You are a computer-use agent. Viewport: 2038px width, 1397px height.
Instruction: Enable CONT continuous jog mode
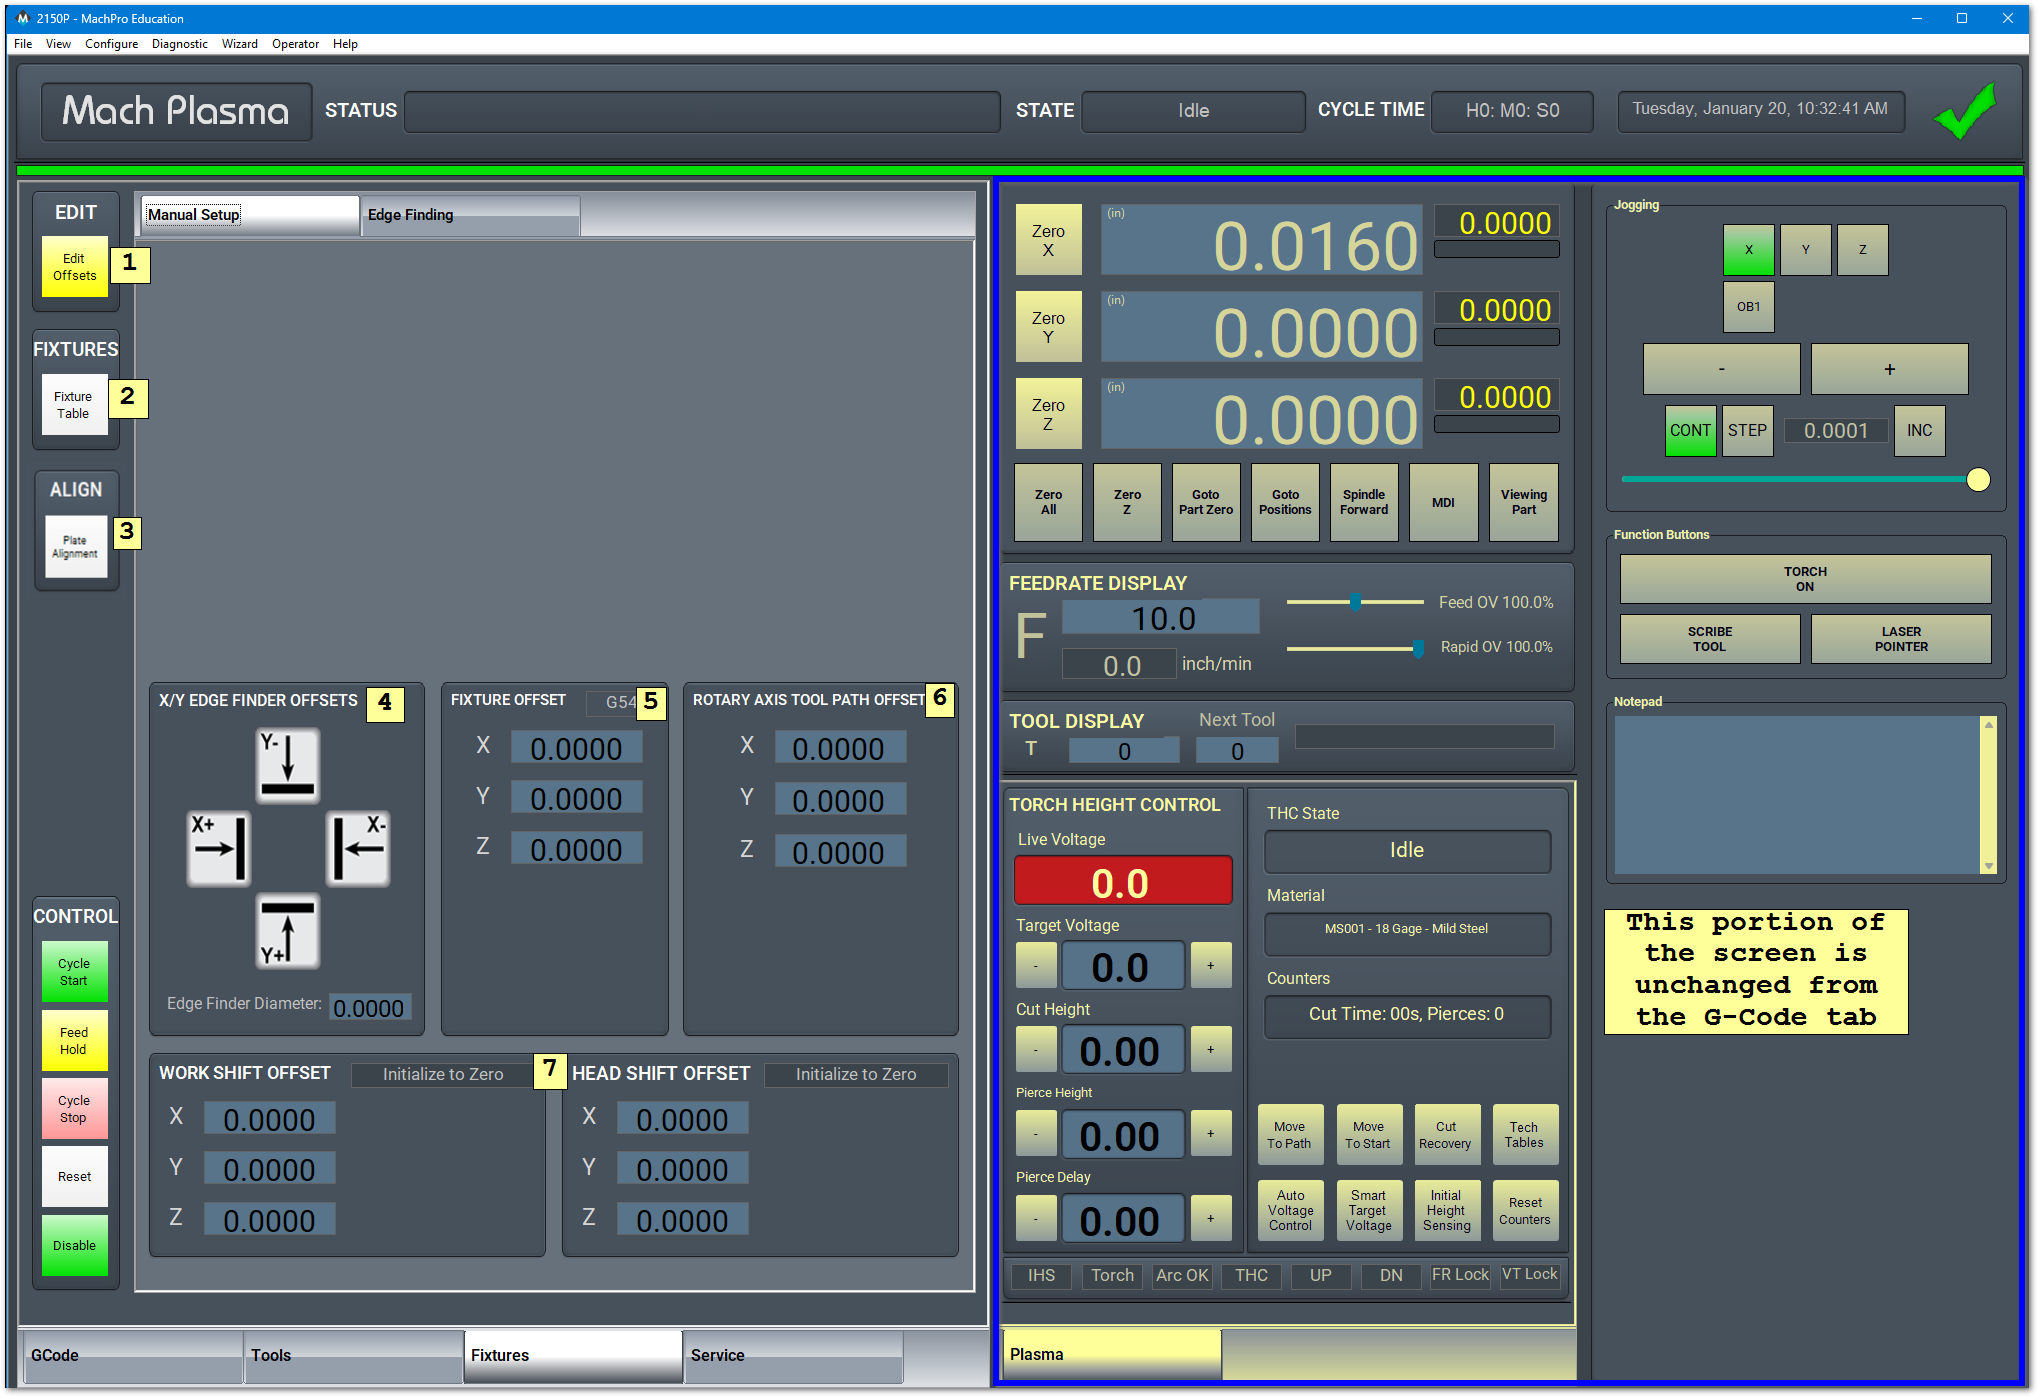tap(1690, 431)
